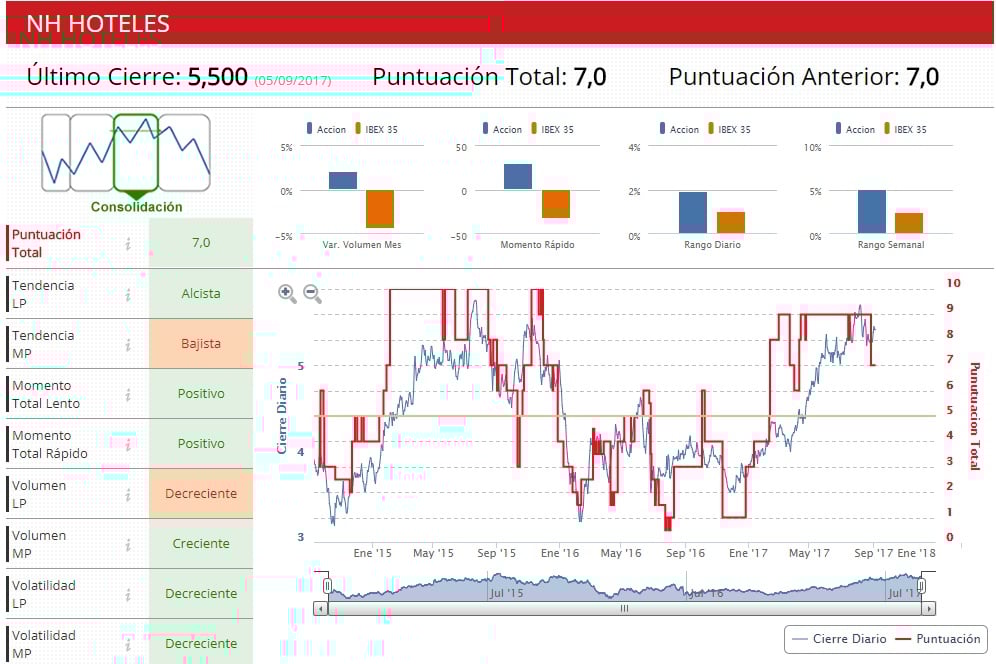The image size is (996, 664).
Task: Open info icon for Volumen LP
Action: 128,495
